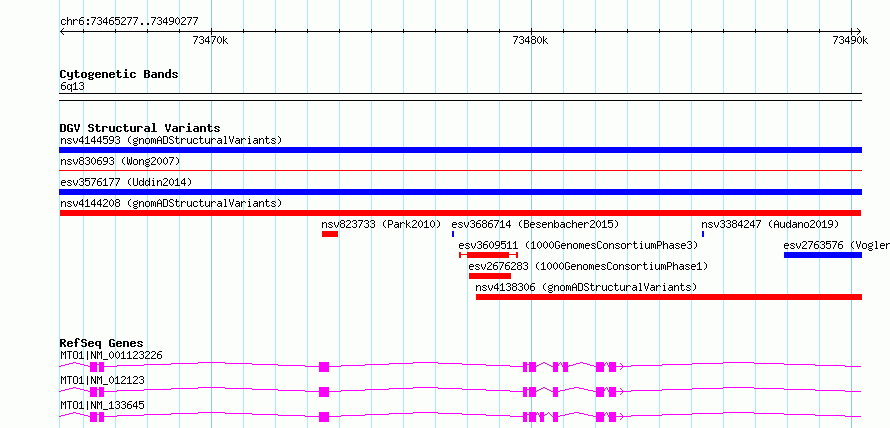Open the DGV Structural Variants track heading
Image resolution: width=890 pixels, height=428 pixels.
pos(140,128)
